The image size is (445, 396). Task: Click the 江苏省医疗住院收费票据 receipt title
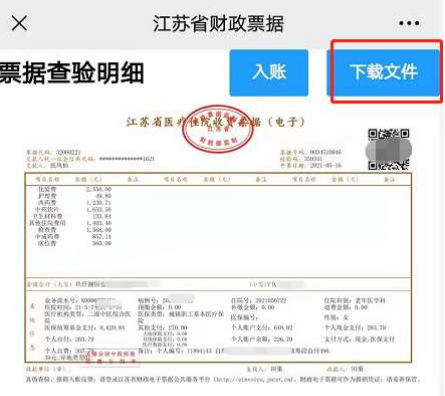[x=216, y=122]
